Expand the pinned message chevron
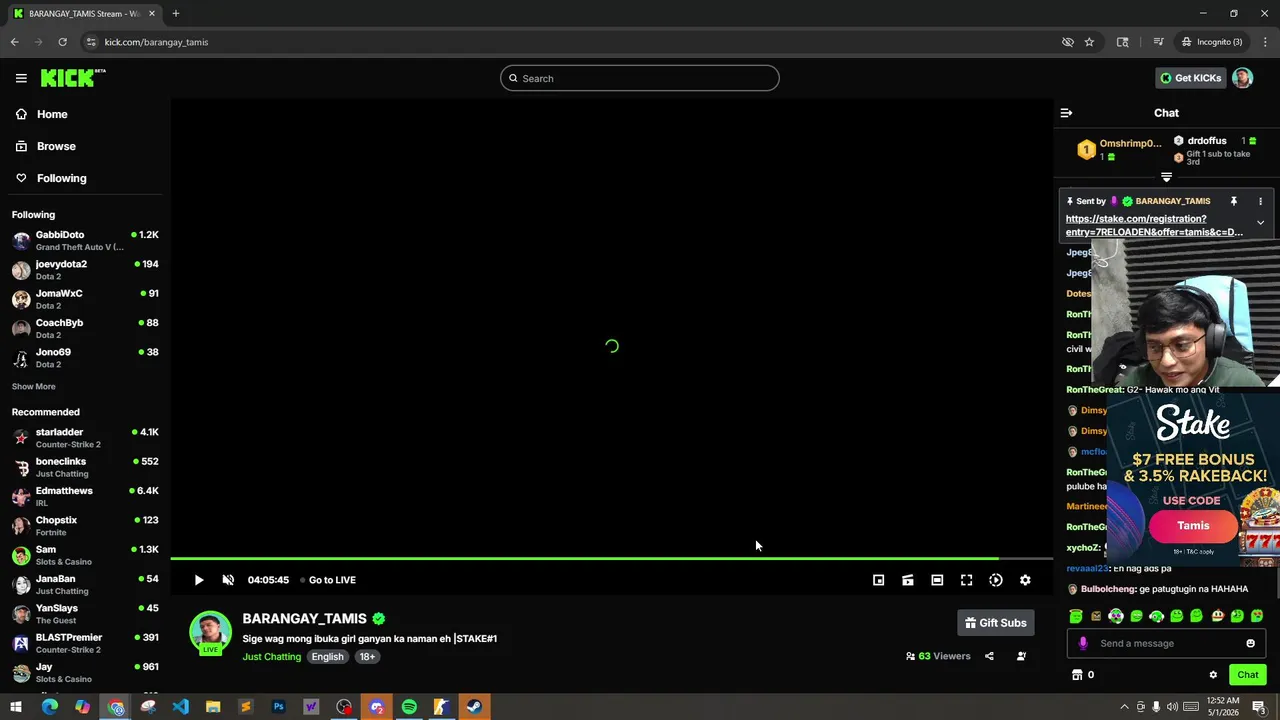This screenshot has width=1280, height=720. point(1260,223)
